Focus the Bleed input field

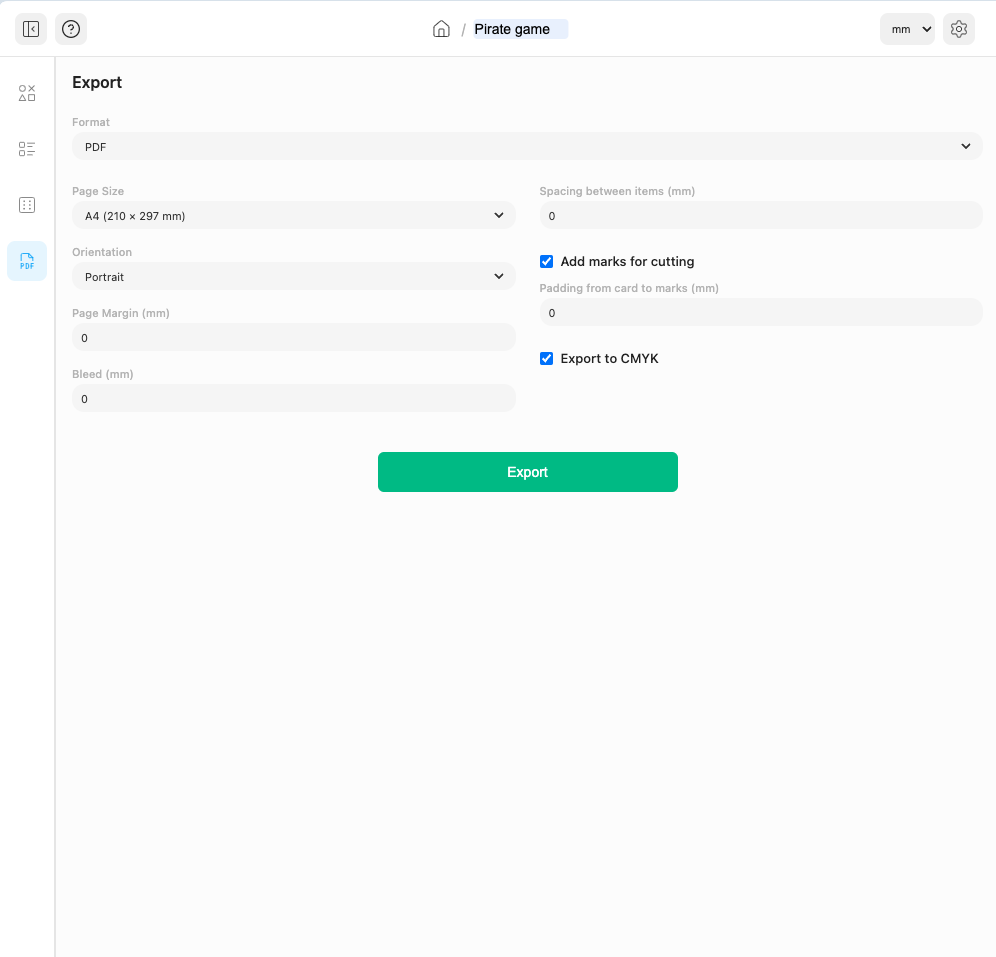293,399
